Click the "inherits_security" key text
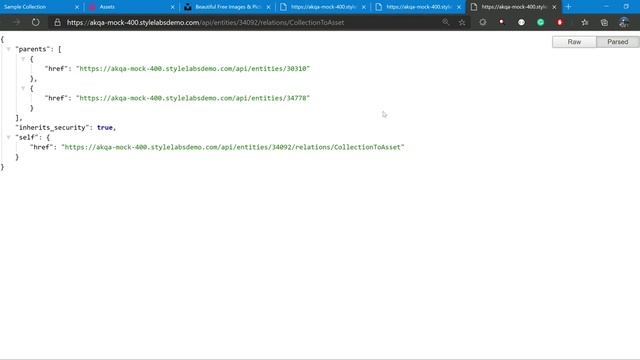640x360 pixels. (x=53, y=127)
